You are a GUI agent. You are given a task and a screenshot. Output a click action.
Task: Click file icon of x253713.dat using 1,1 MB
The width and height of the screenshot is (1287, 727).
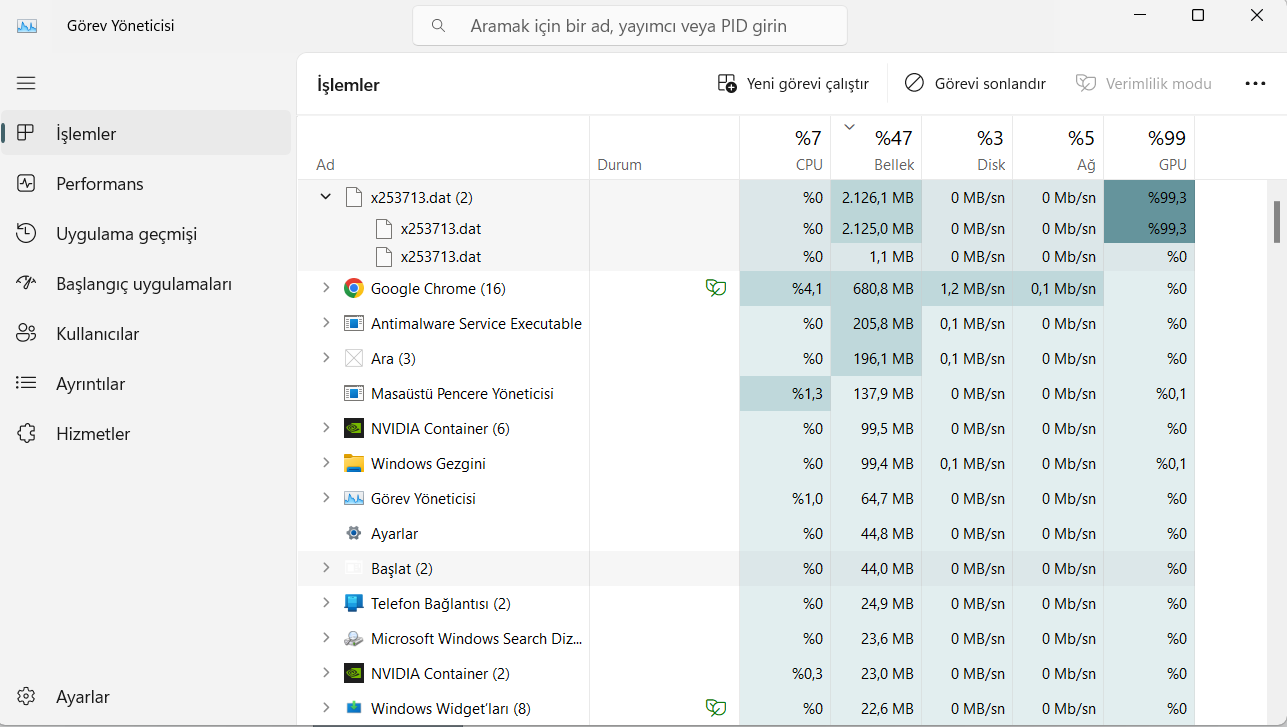(x=383, y=257)
